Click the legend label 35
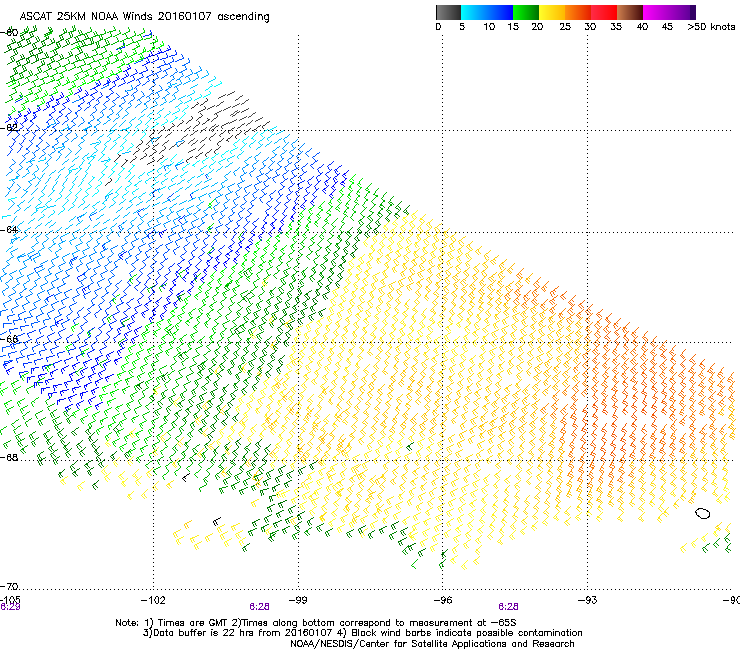The width and height of the screenshot is (740, 650). (616, 27)
